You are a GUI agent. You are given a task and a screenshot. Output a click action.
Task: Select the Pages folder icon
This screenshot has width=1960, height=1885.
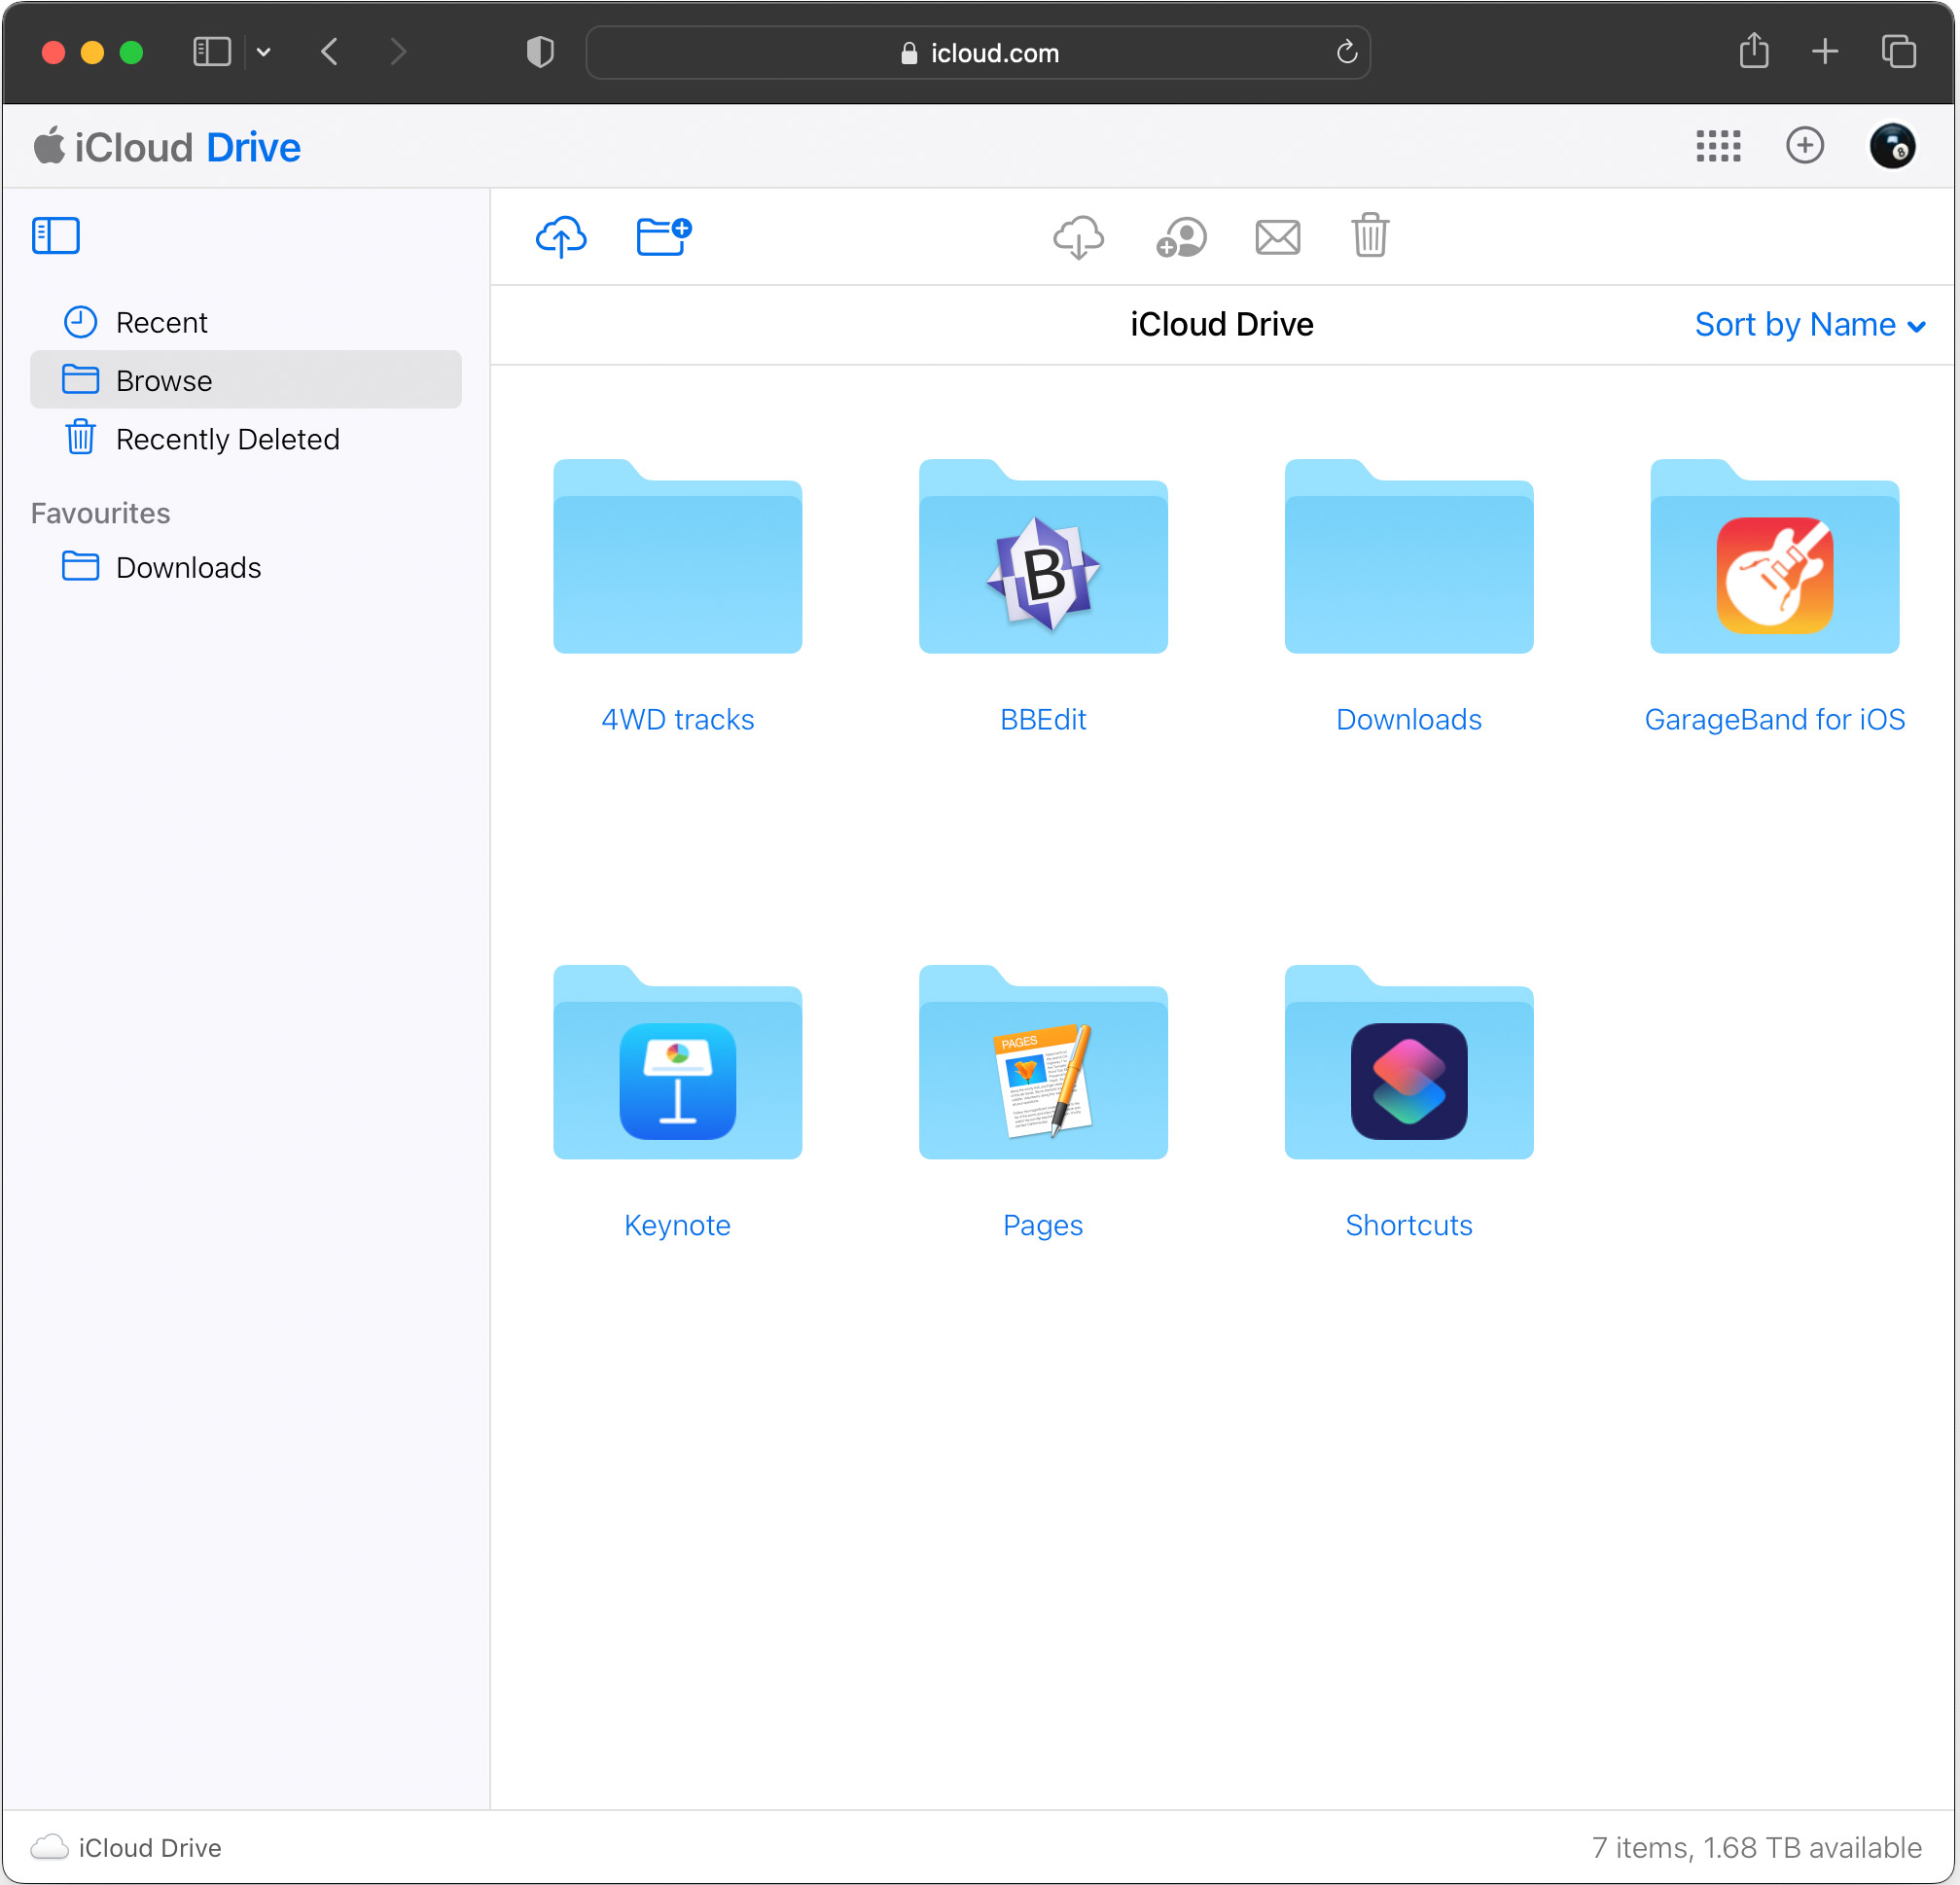coord(1043,1062)
